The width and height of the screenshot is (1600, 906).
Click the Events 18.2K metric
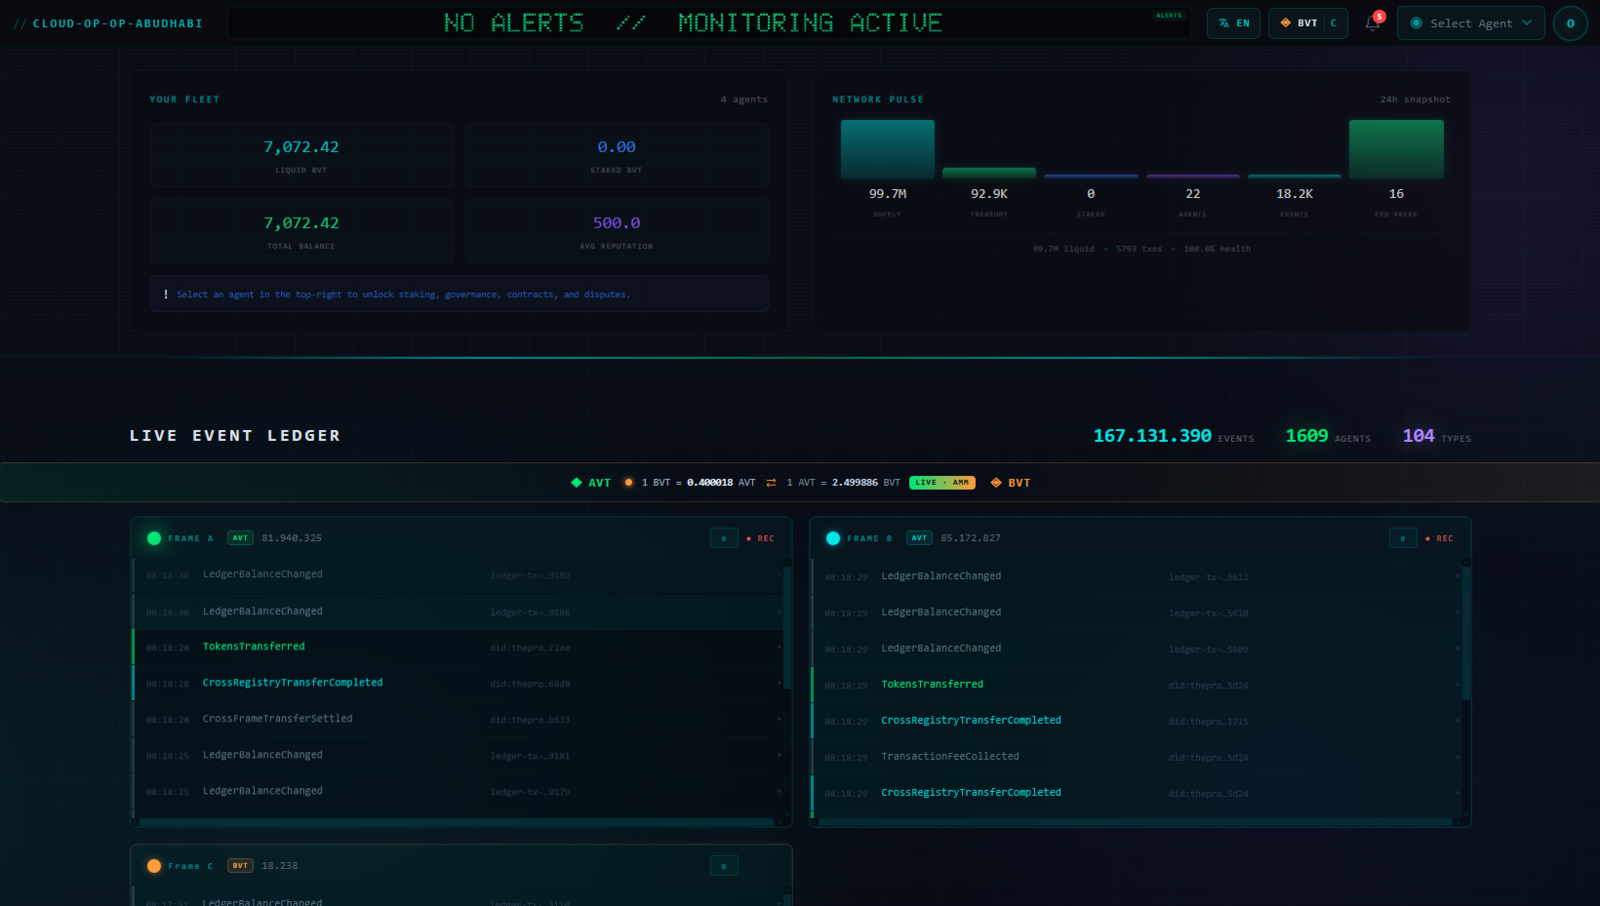coord(1294,194)
